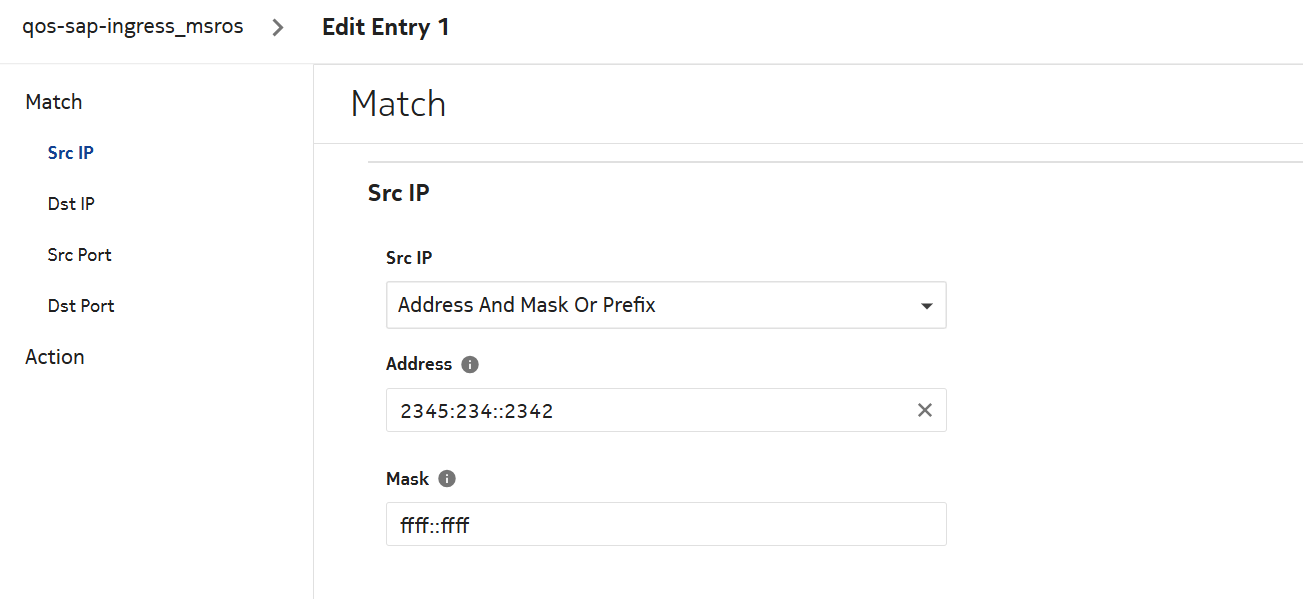Go back to qos-sap-ingress_msros breadcrumb
1303x599 pixels.
point(133,27)
